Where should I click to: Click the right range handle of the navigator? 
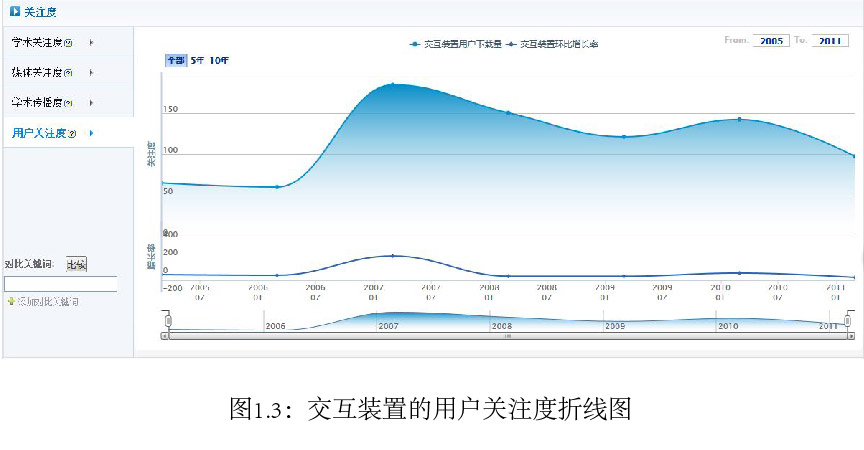point(847,321)
